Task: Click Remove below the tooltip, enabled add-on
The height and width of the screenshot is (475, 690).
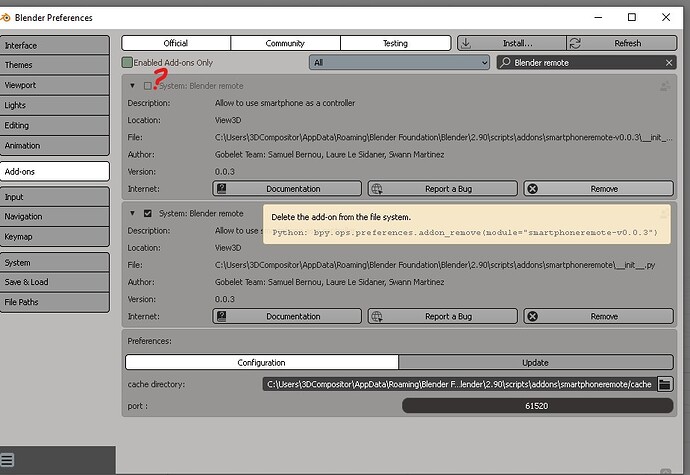Action: click(x=598, y=317)
